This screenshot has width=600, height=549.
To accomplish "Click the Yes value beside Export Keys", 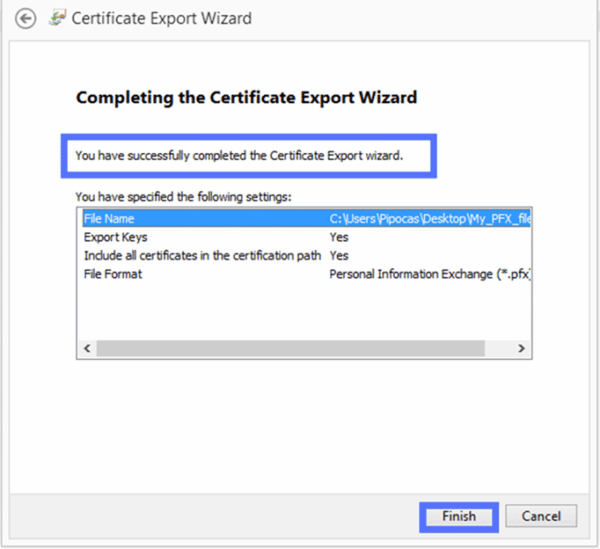I will [339, 237].
